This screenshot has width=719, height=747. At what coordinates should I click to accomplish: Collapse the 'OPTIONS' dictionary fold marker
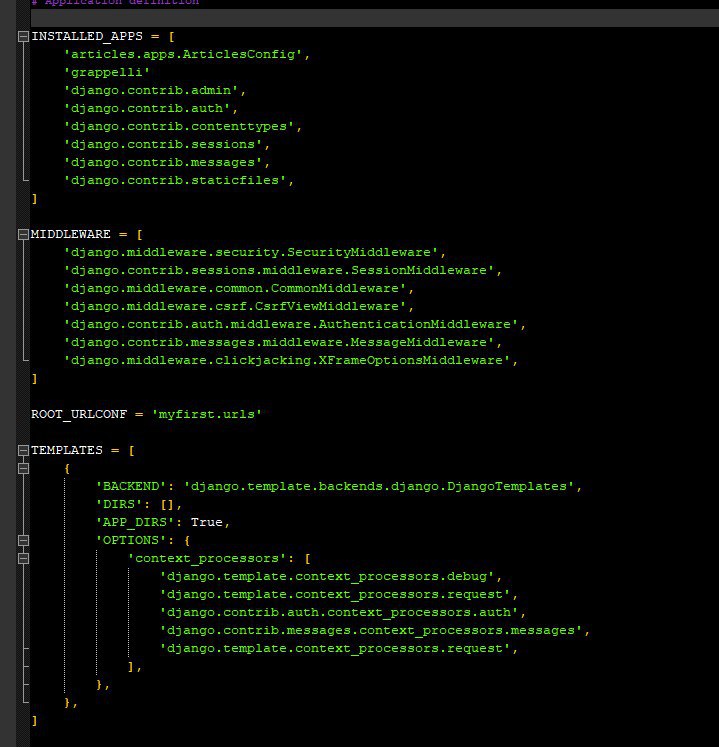click(23, 540)
